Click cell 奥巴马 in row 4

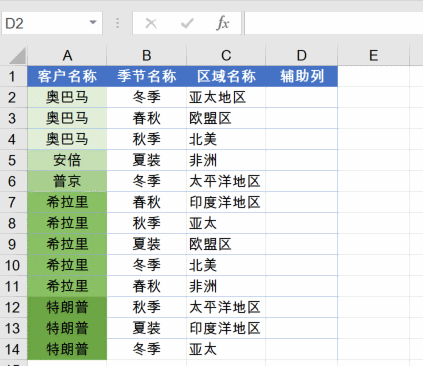coord(67,139)
